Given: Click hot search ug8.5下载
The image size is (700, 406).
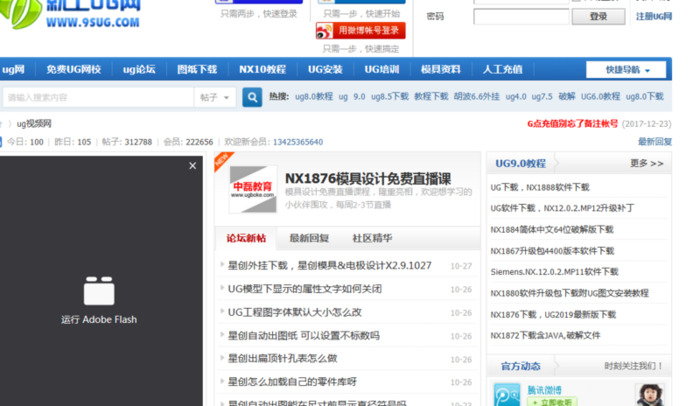Looking at the screenshot, I should [390, 96].
